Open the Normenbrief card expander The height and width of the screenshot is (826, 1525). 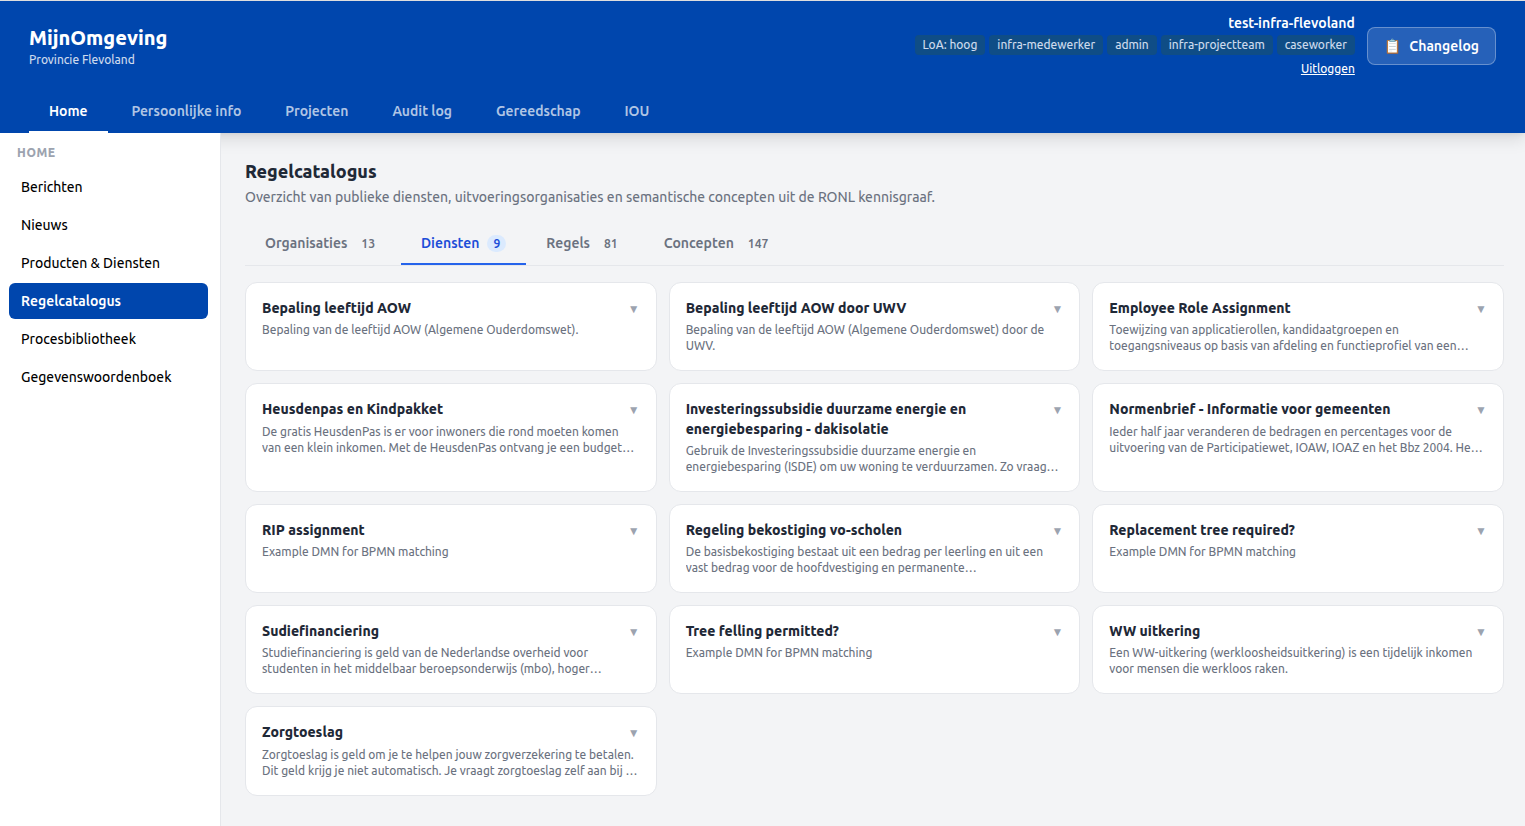point(1481,410)
